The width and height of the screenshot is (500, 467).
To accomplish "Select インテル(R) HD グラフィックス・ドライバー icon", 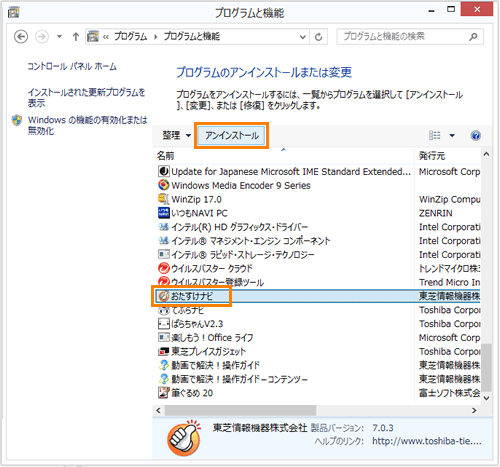I will click(163, 227).
